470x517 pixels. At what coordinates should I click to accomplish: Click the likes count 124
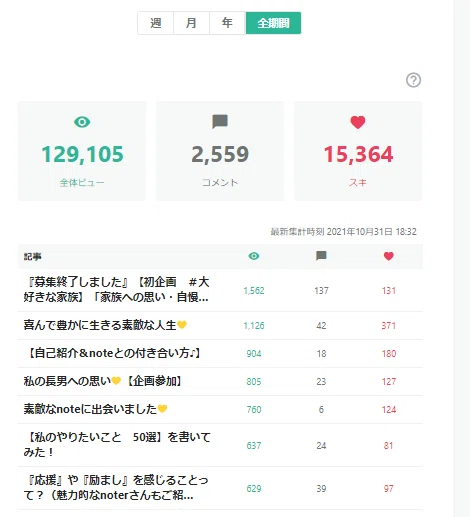pyautogui.click(x=389, y=410)
